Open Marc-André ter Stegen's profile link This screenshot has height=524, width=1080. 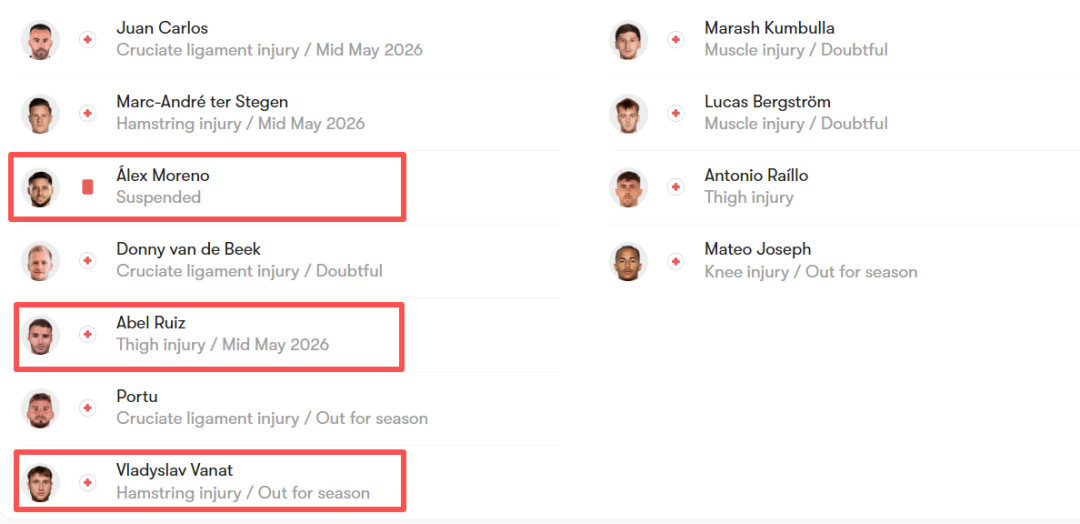[202, 102]
